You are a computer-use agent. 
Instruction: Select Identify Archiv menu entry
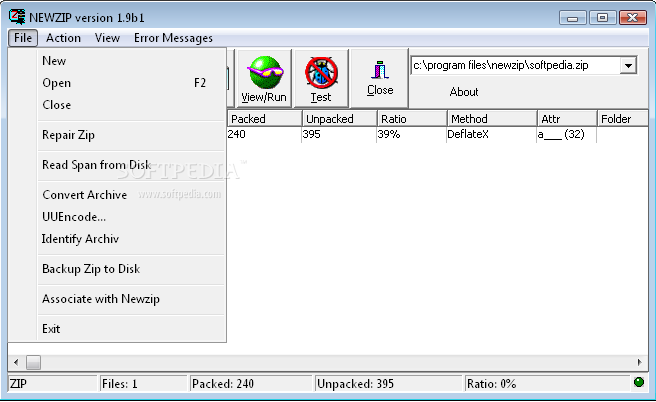click(x=131, y=239)
